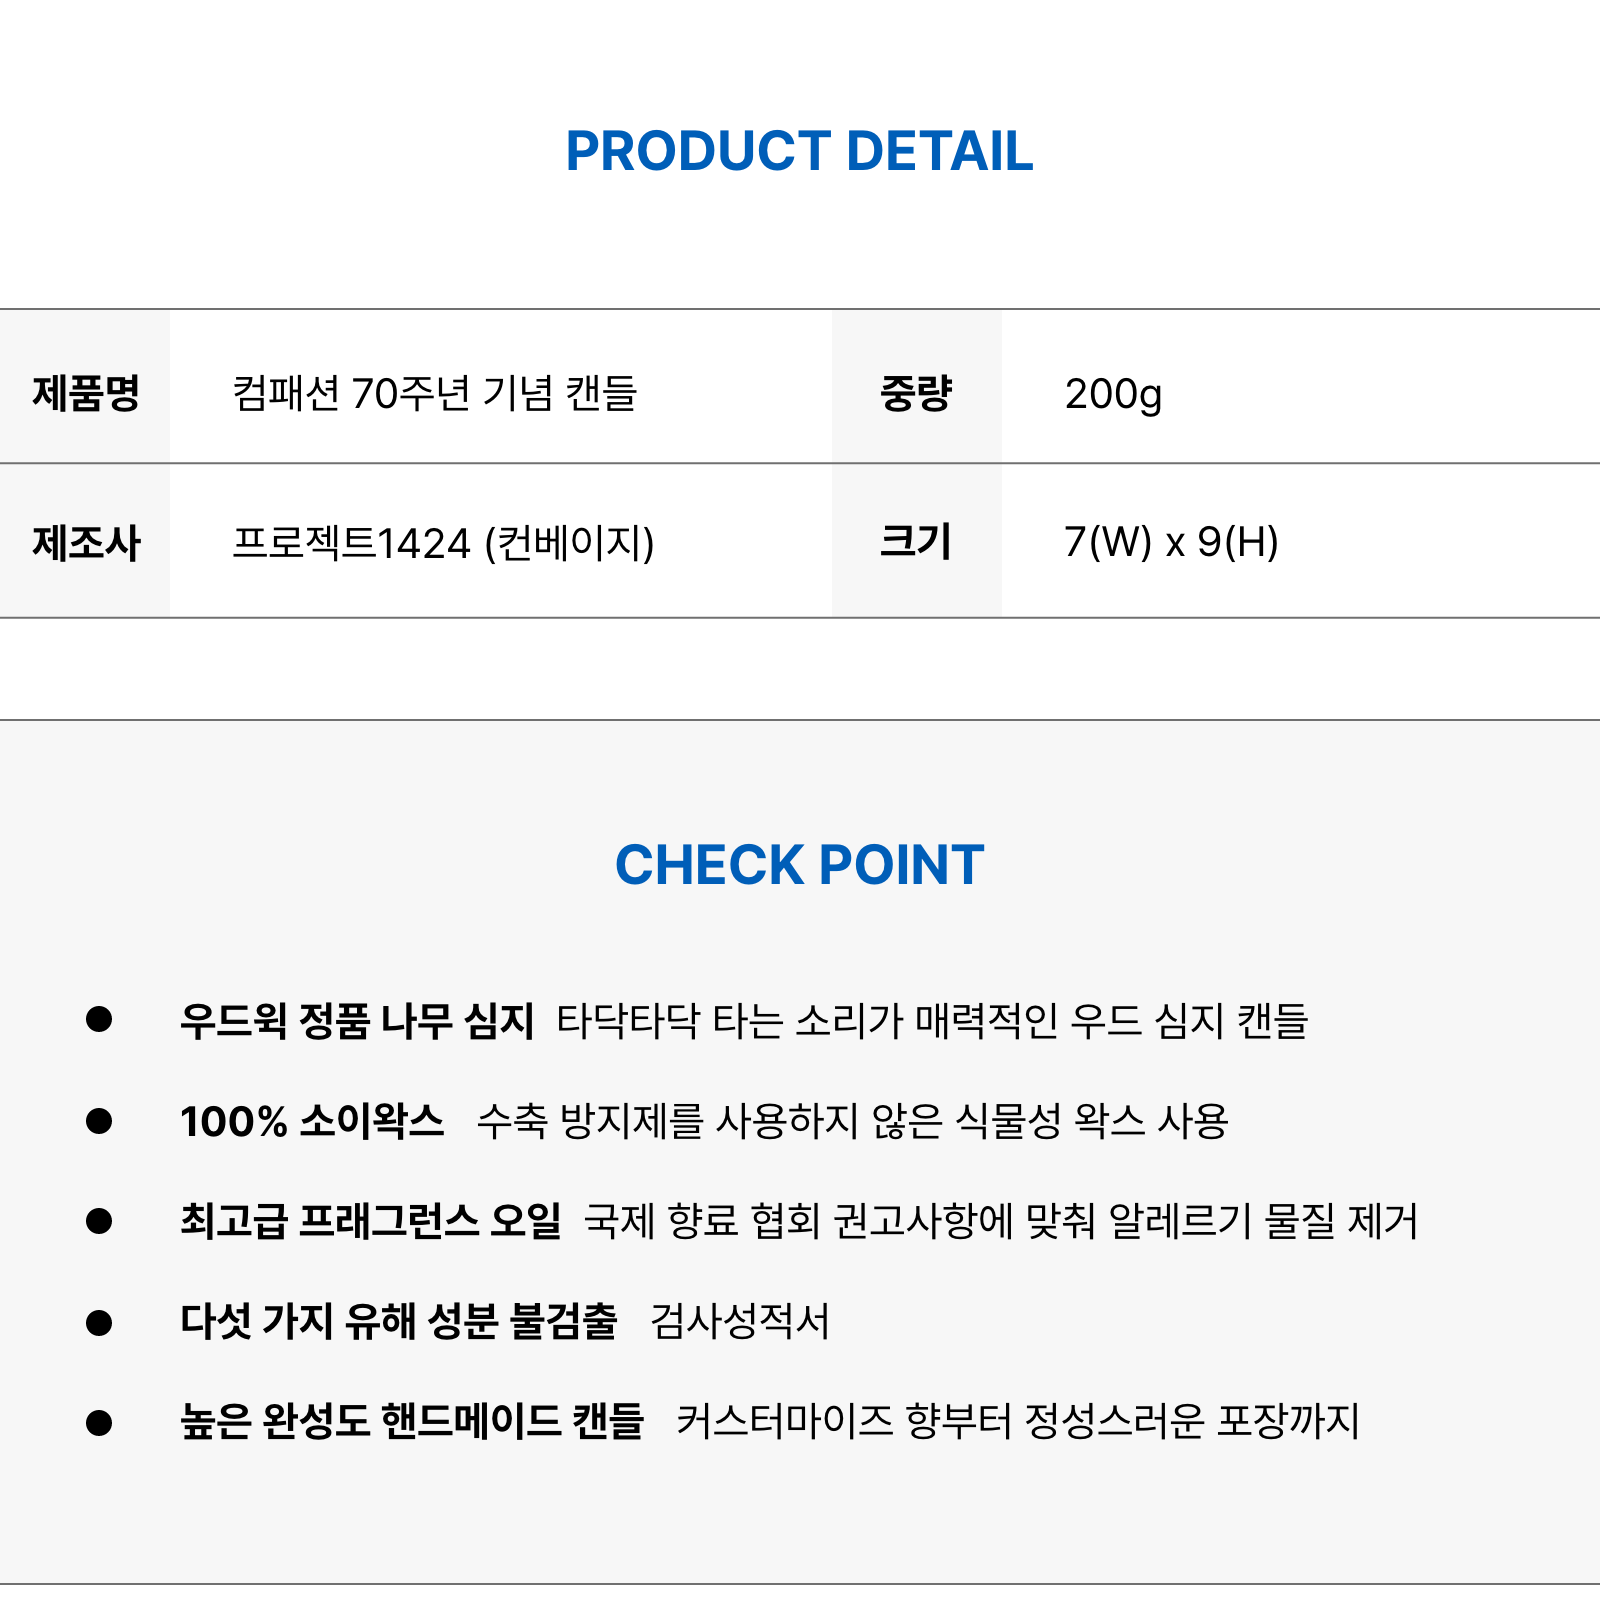Click the 200g weight value
Screen dimensions: 1600x1600
(x=1113, y=395)
